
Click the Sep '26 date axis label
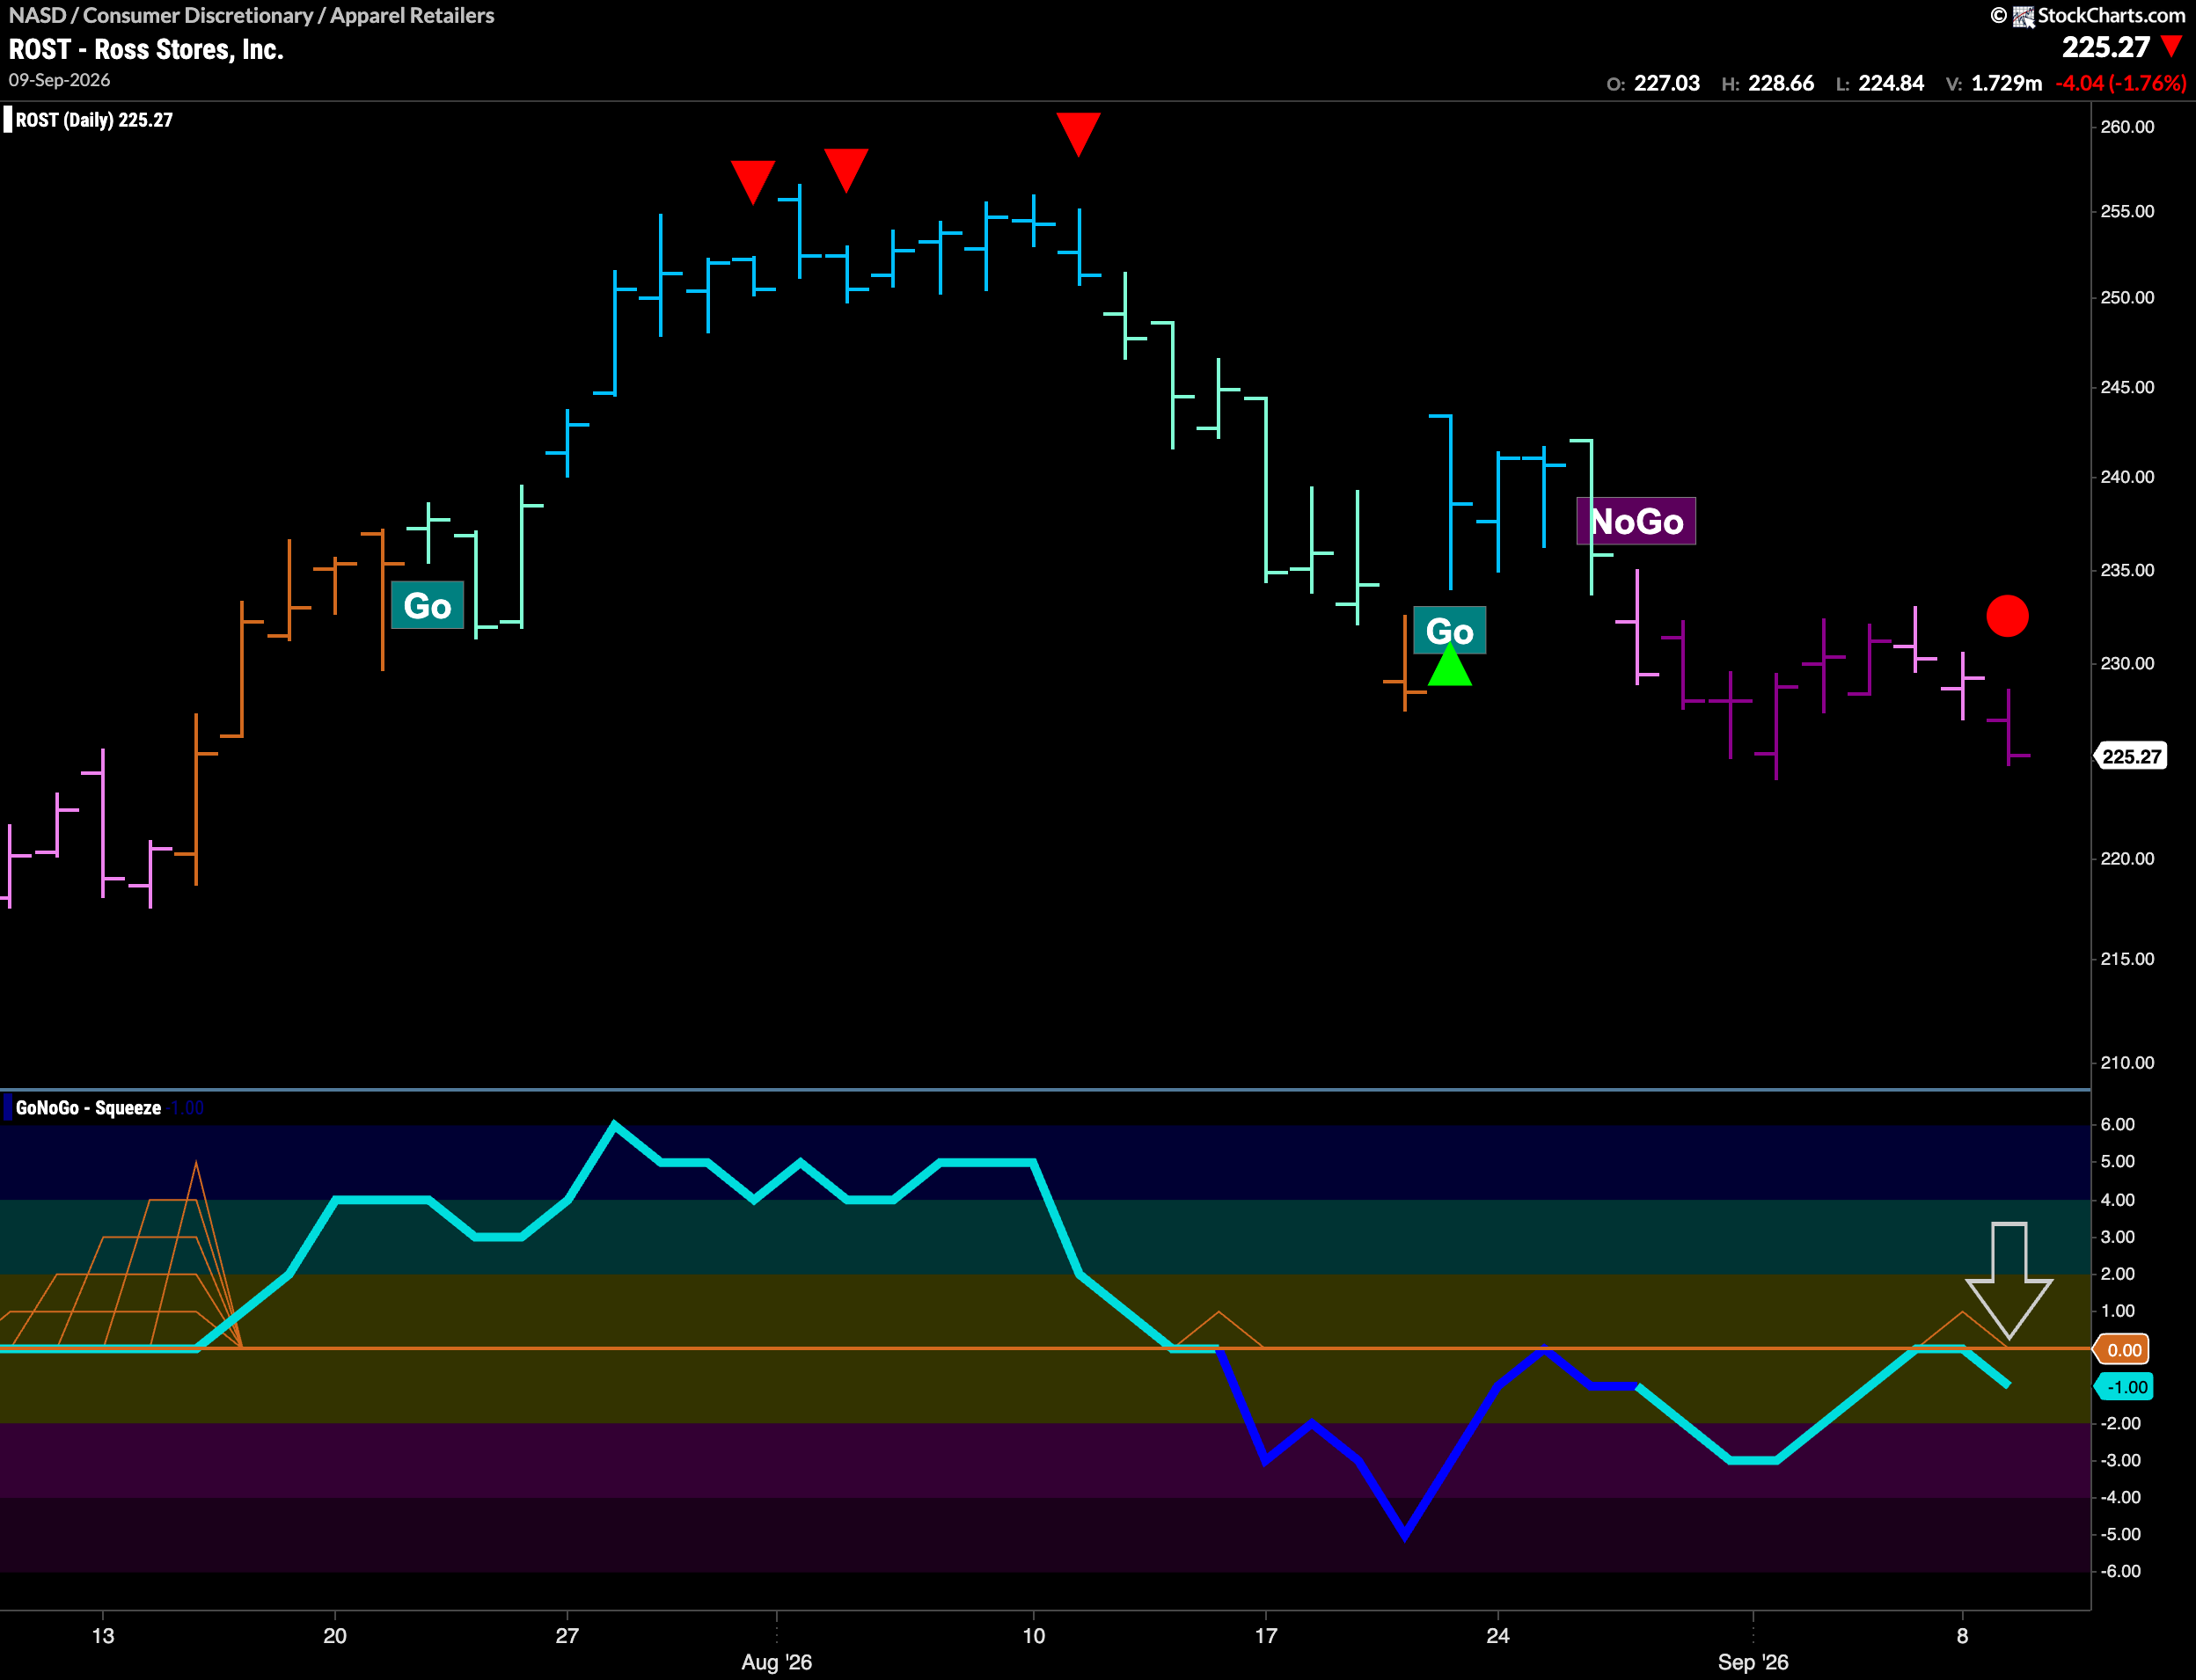click(x=1753, y=1662)
